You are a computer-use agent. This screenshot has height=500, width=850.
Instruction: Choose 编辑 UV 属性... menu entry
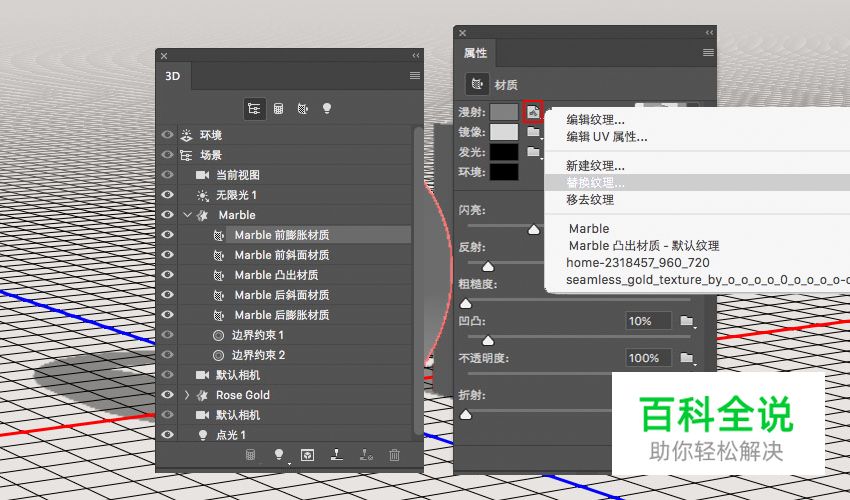pyautogui.click(x=607, y=137)
